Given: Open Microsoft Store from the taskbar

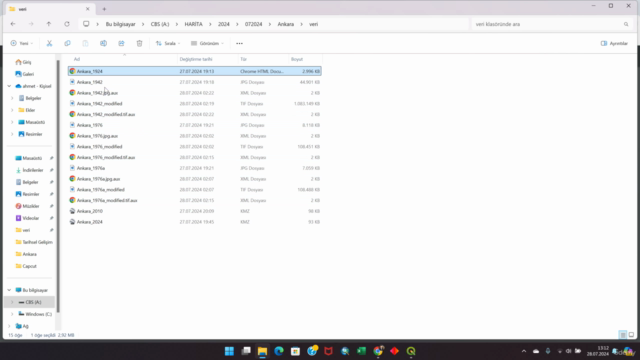Looking at the screenshot, I should [295, 351].
